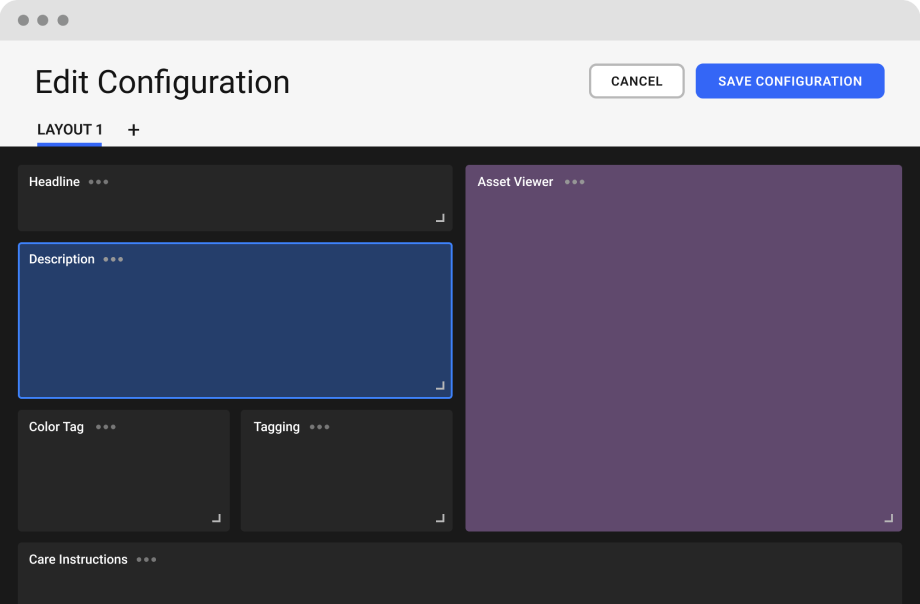Click the Asset Viewer resize handle

tap(888, 519)
